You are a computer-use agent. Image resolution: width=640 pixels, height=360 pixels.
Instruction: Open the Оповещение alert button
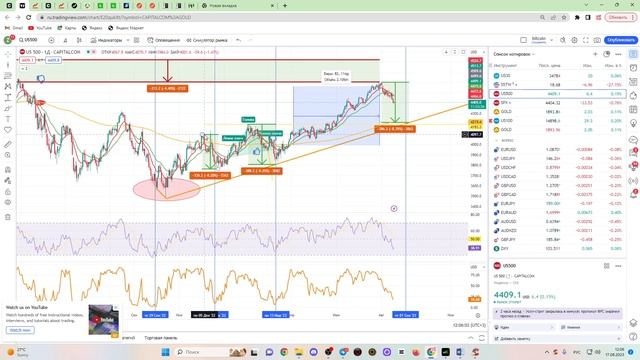(x=164, y=40)
